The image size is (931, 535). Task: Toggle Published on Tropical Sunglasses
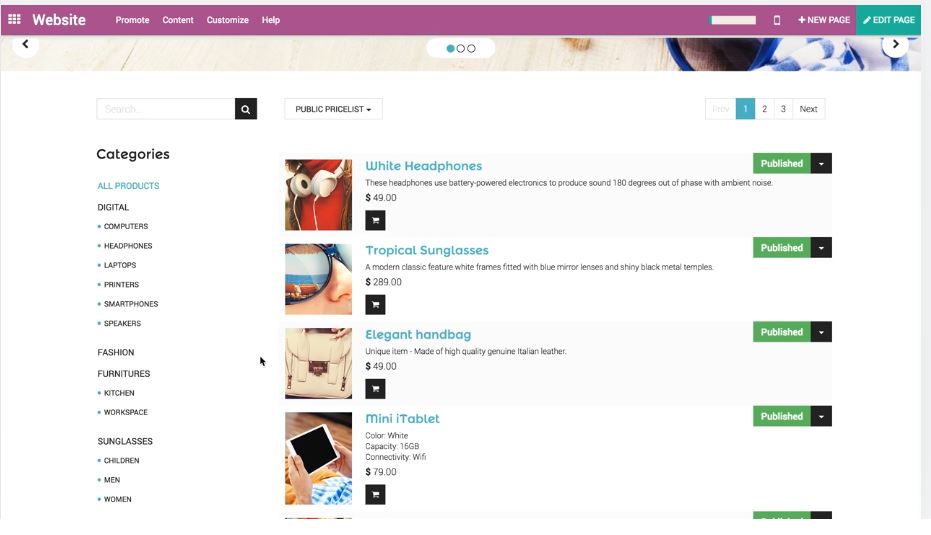click(781, 248)
